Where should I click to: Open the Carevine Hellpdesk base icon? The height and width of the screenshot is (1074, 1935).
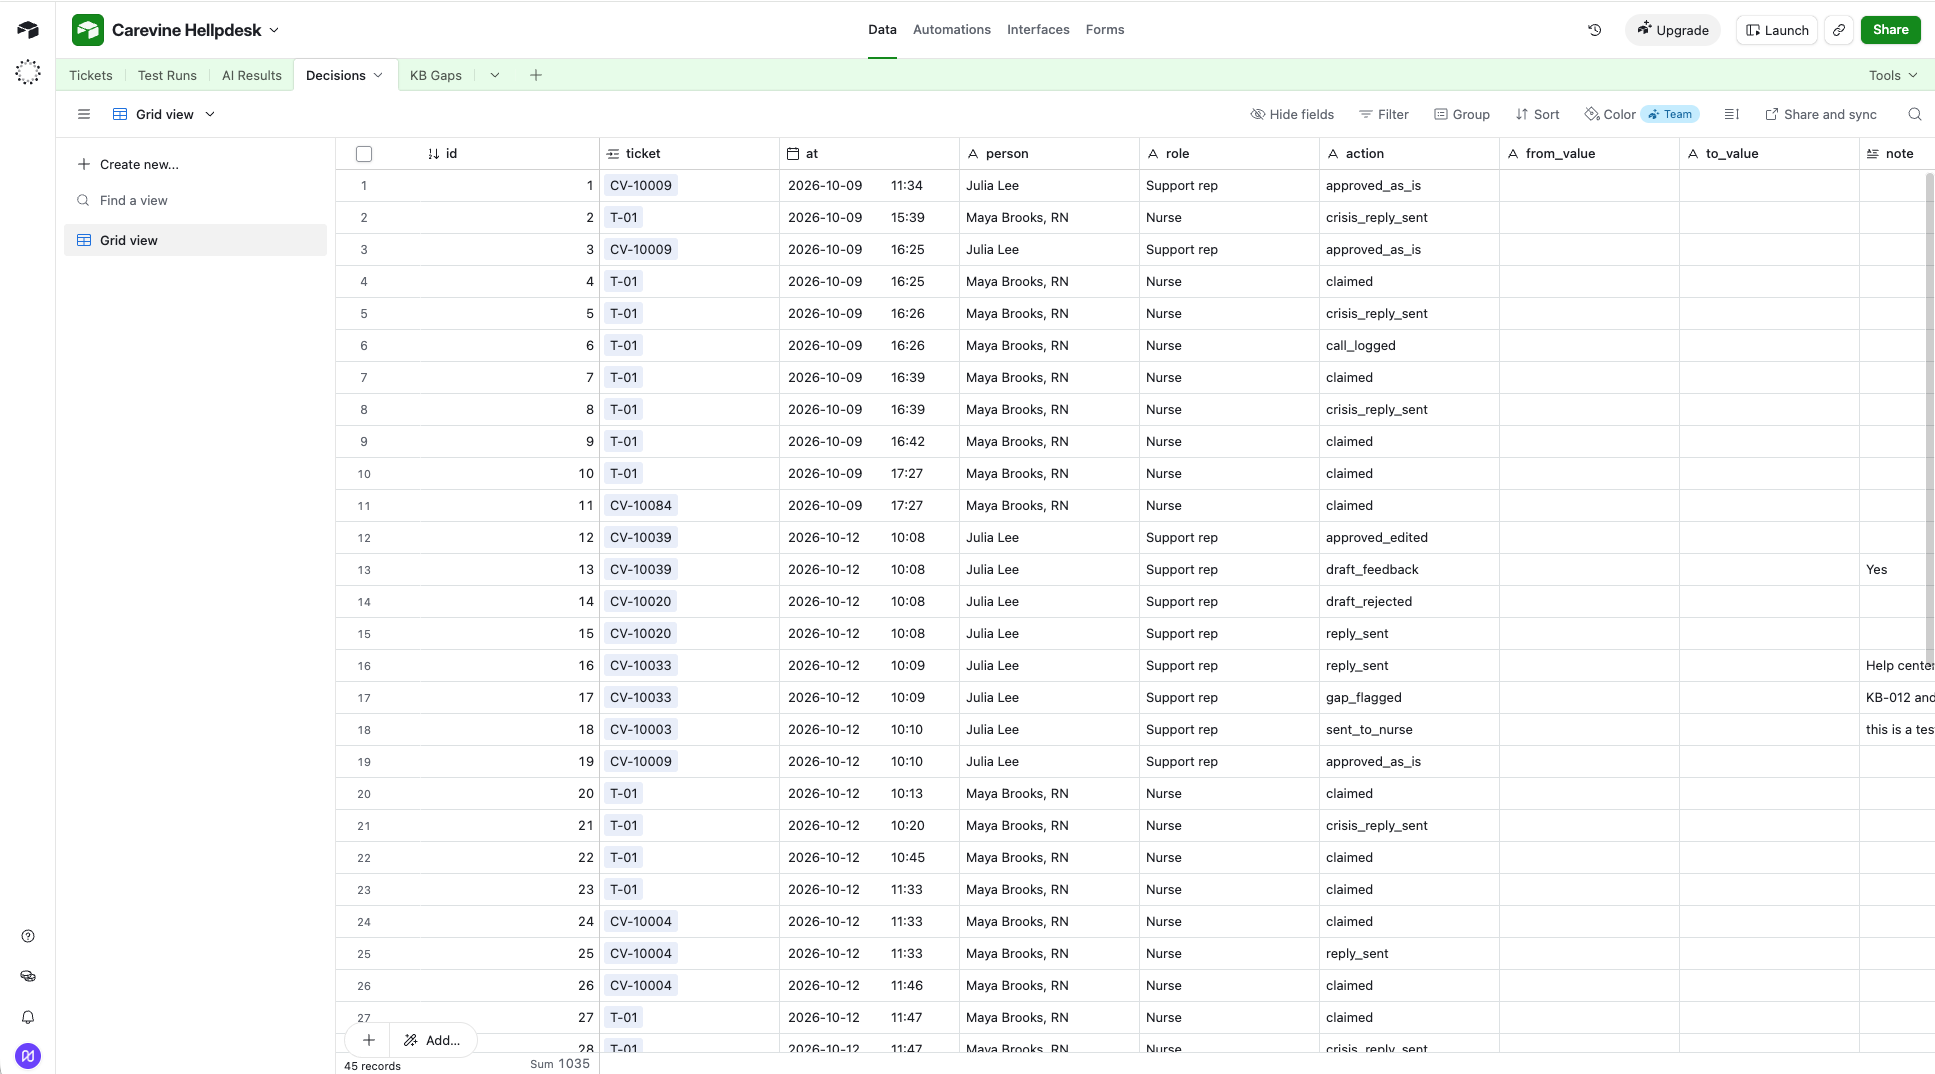click(x=88, y=30)
